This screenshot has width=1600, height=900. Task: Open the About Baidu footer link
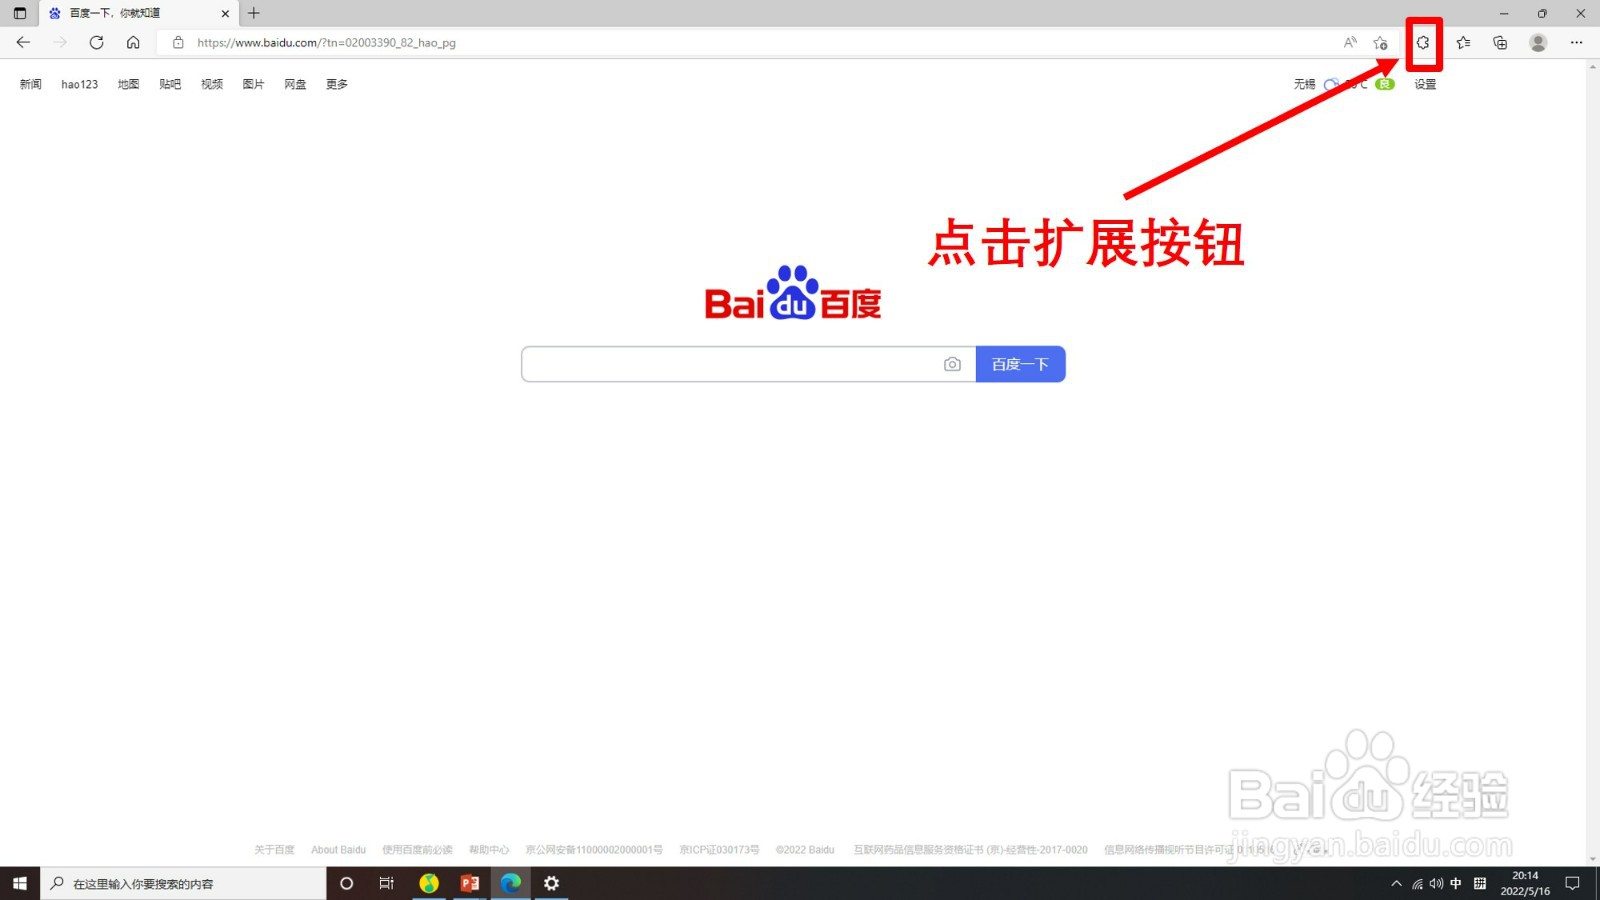click(x=338, y=850)
